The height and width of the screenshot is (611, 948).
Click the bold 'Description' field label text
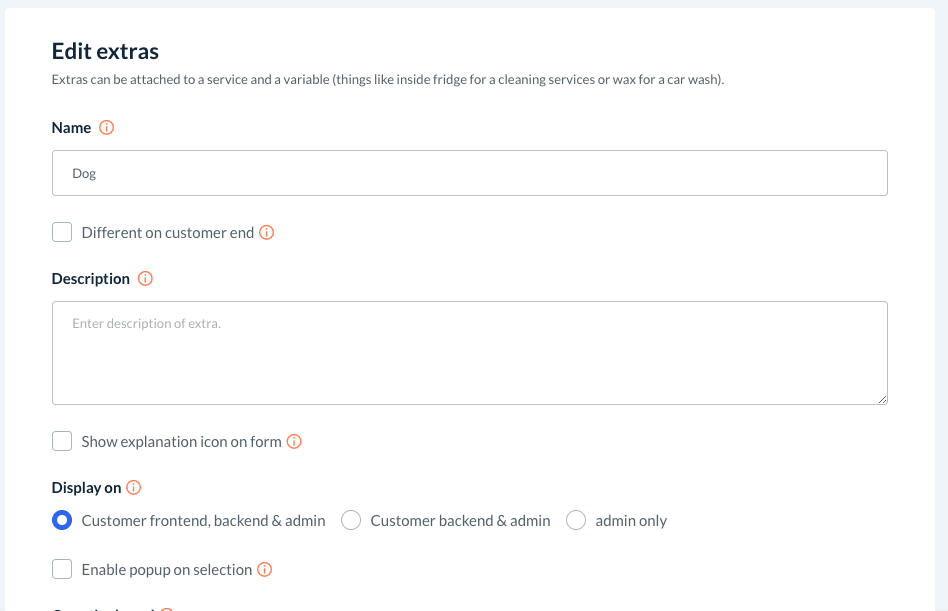click(91, 279)
